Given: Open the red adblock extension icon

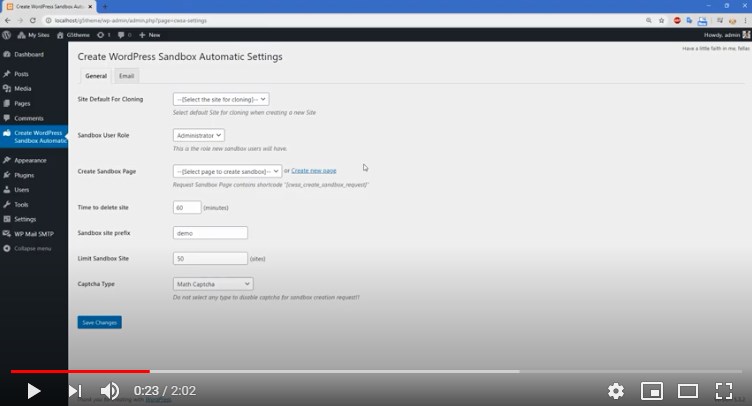Looking at the screenshot, I should [677, 21].
